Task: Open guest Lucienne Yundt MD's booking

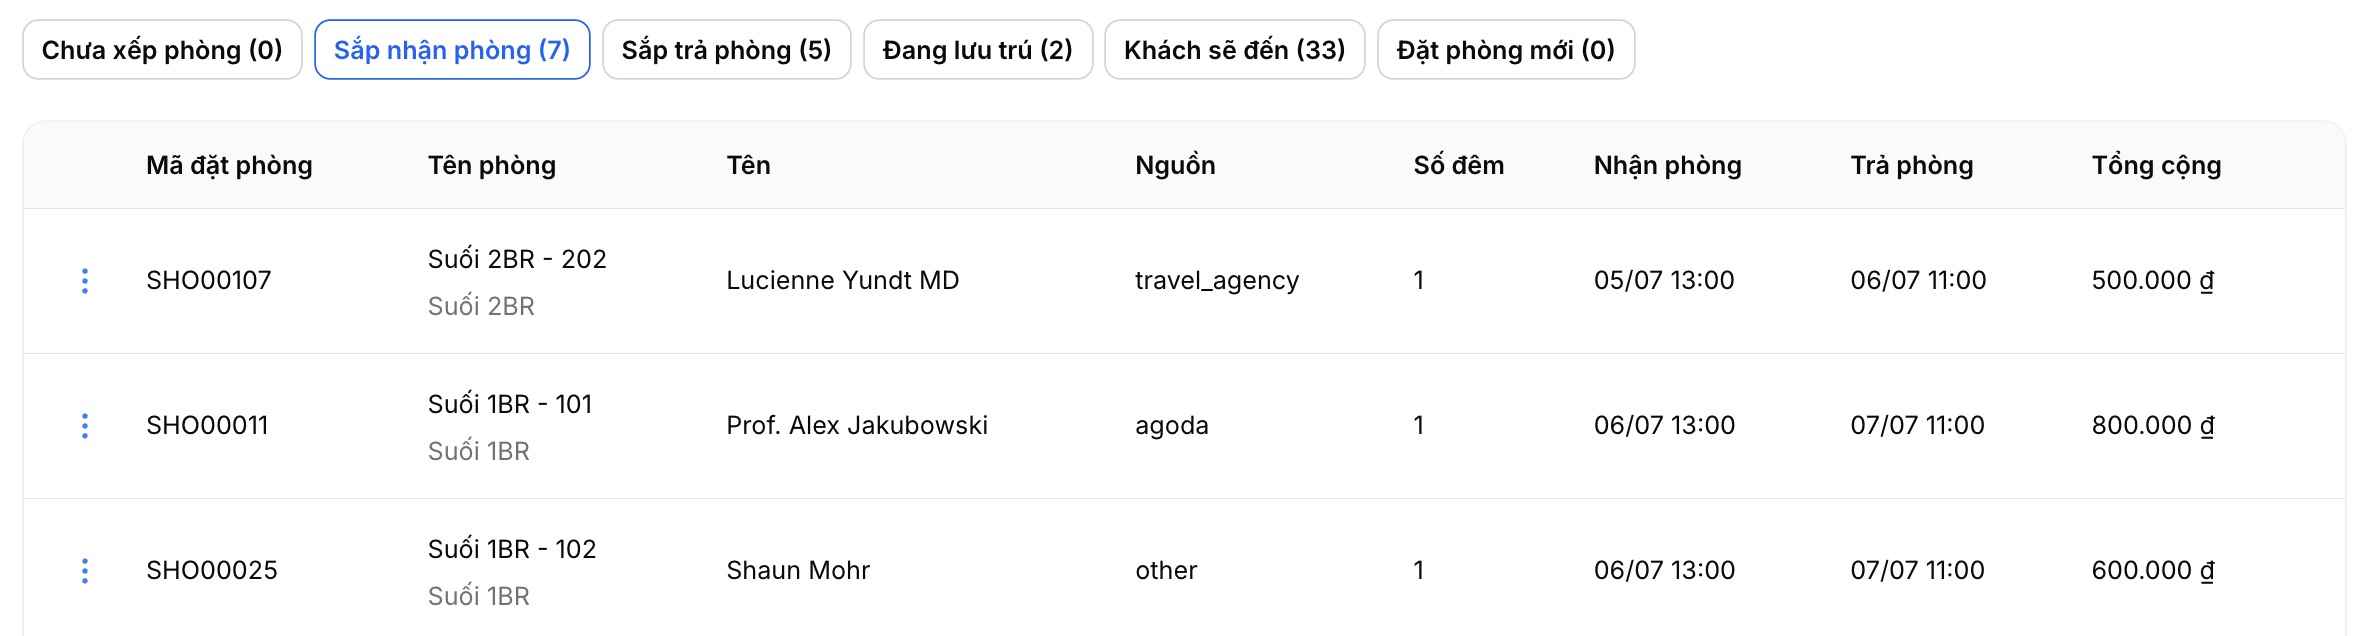Action: coord(1184,281)
